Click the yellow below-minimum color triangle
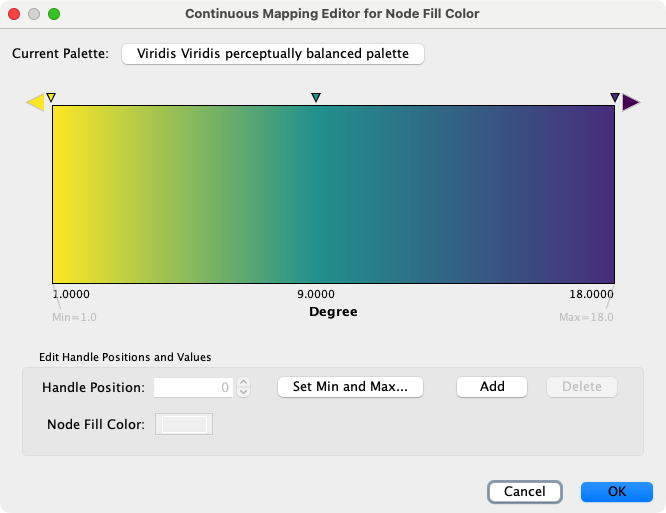 pos(35,102)
